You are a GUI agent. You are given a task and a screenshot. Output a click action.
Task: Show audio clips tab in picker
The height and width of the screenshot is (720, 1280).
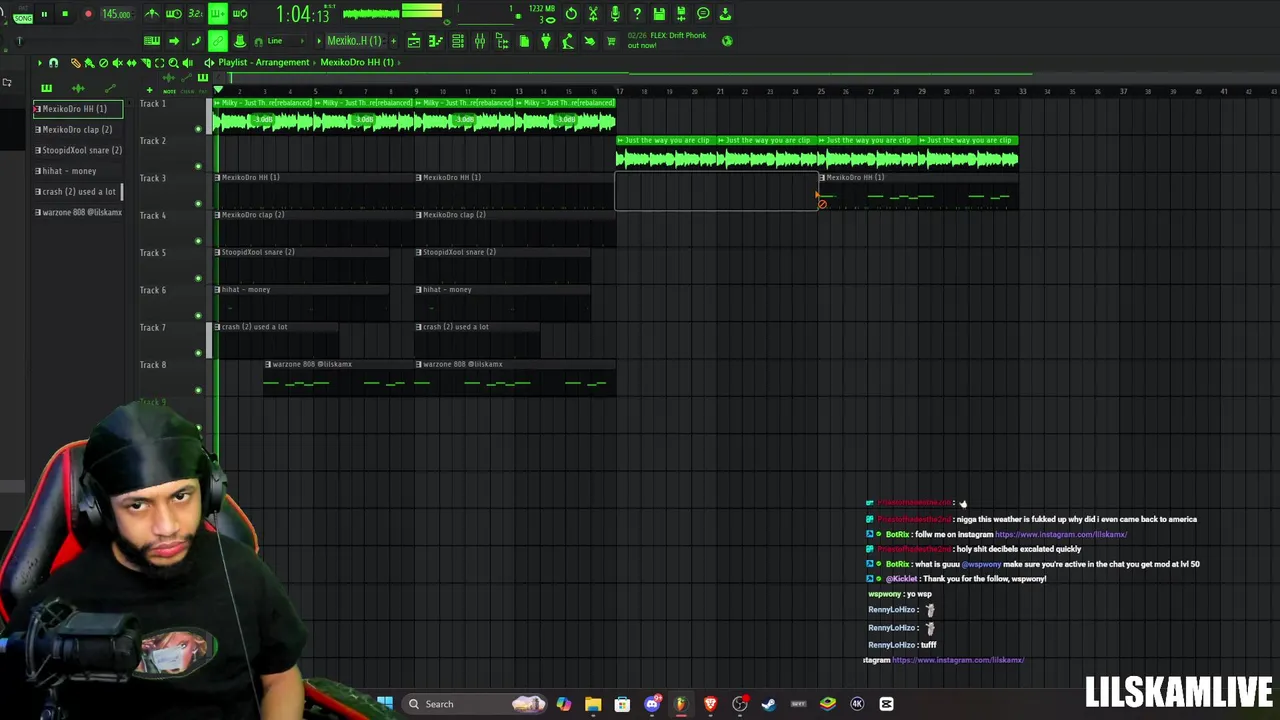[x=78, y=88]
